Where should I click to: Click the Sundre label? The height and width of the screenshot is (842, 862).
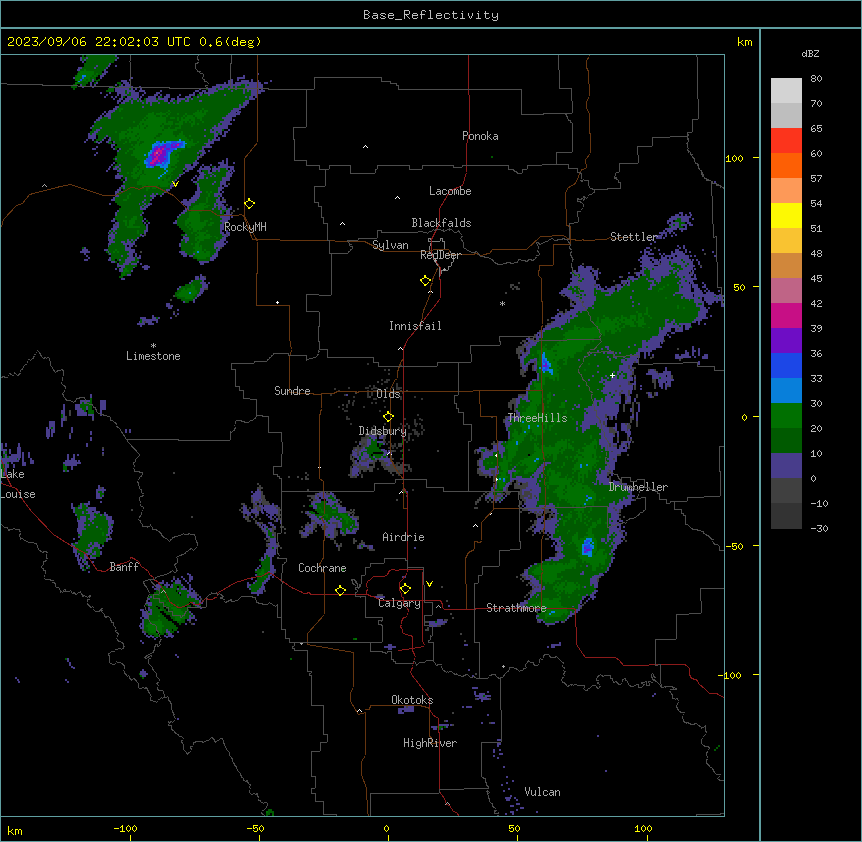click(292, 391)
